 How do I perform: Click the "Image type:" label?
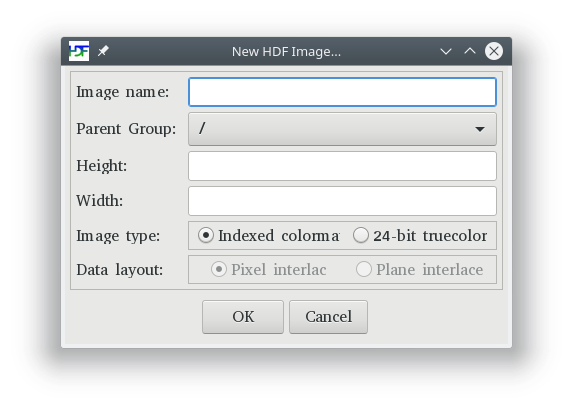click(x=118, y=236)
